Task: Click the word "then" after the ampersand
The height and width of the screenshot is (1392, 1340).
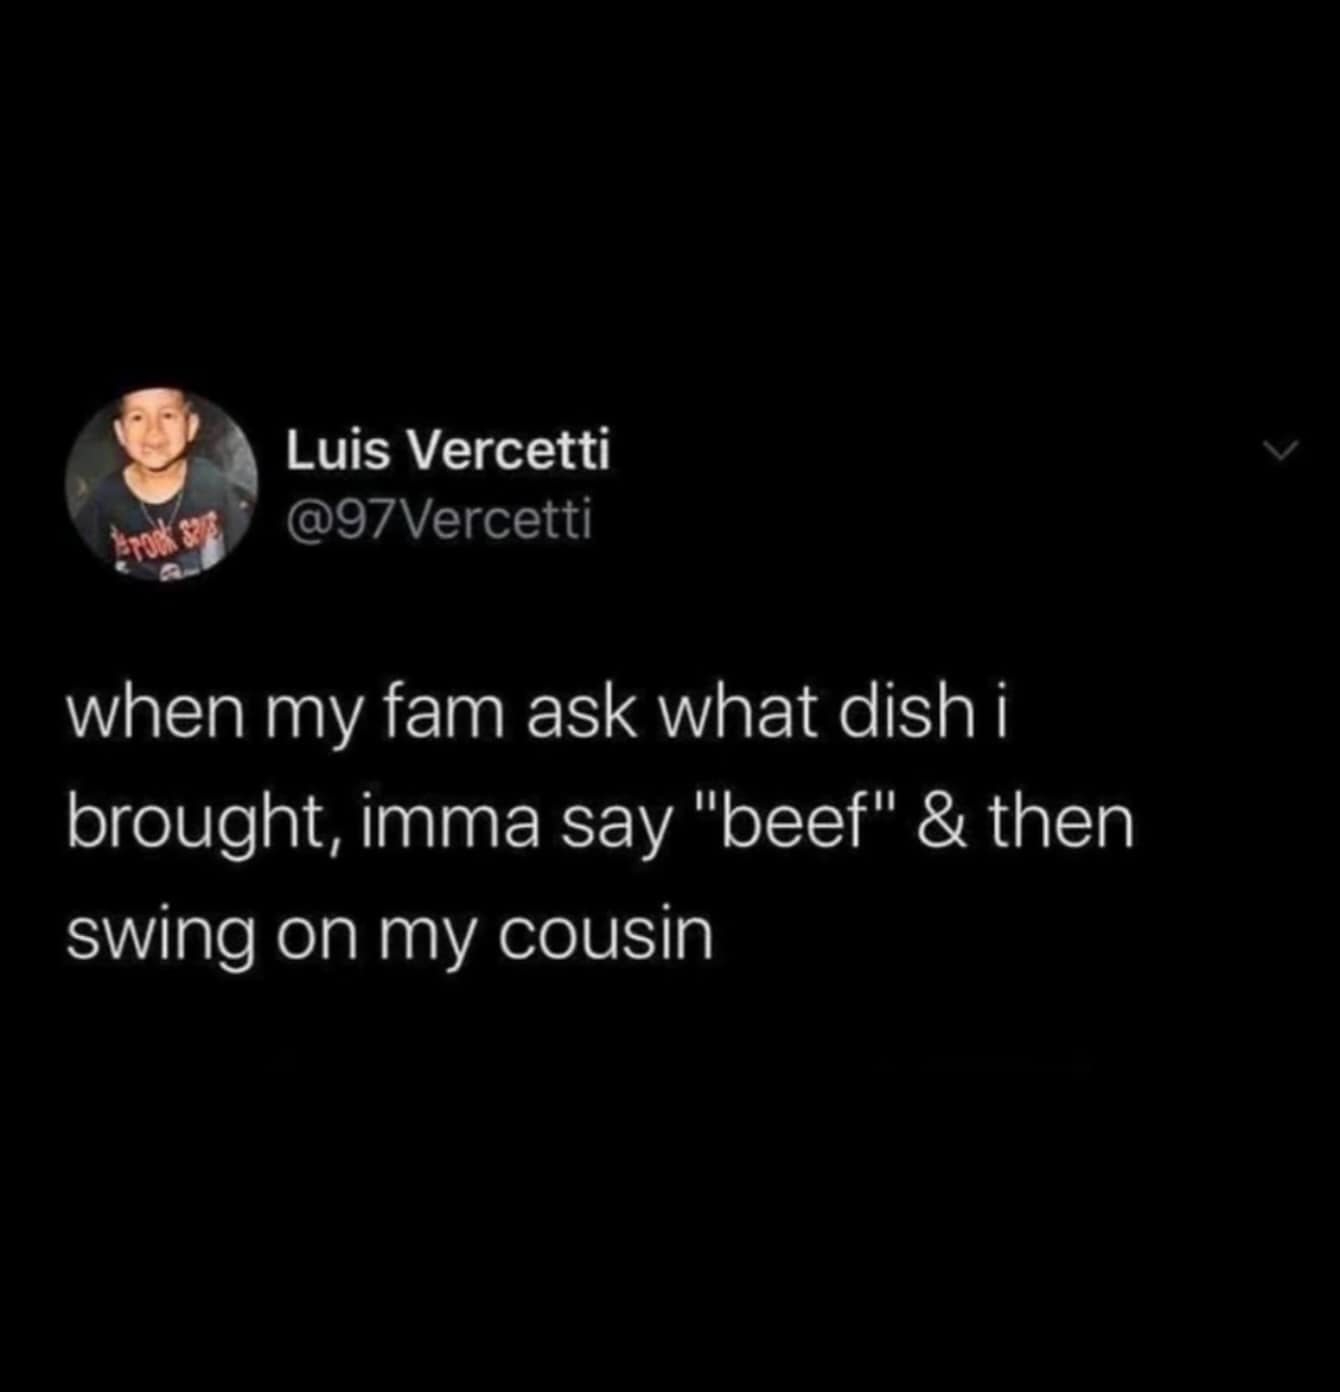Action: (1062, 823)
